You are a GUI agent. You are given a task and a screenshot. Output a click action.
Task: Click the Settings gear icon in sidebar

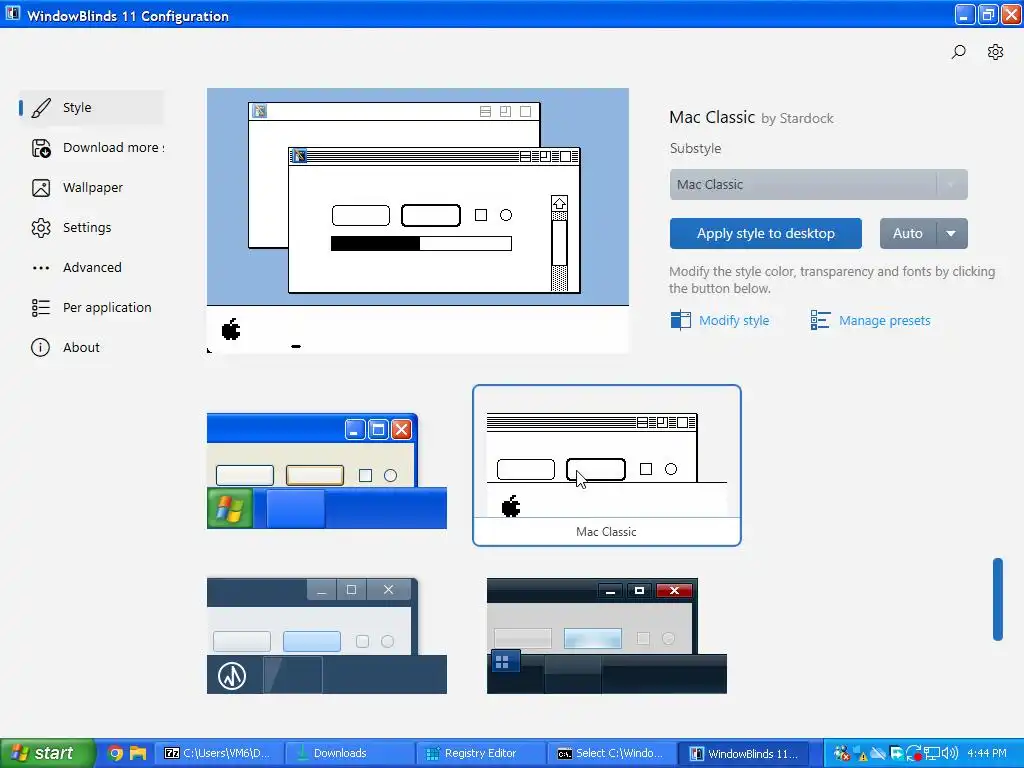(40, 228)
